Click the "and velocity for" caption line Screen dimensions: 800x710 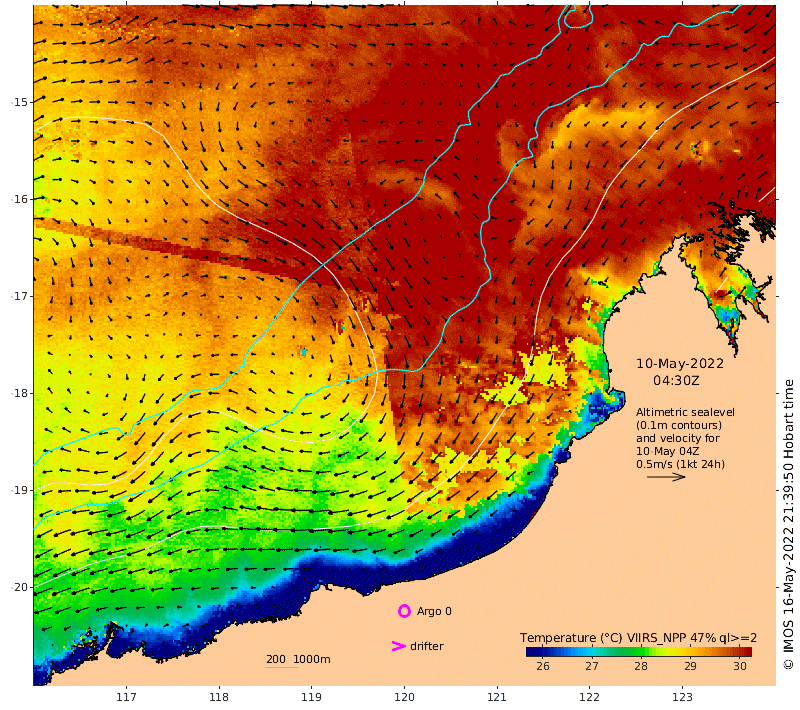pyautogui.click(x=678, y=438)
